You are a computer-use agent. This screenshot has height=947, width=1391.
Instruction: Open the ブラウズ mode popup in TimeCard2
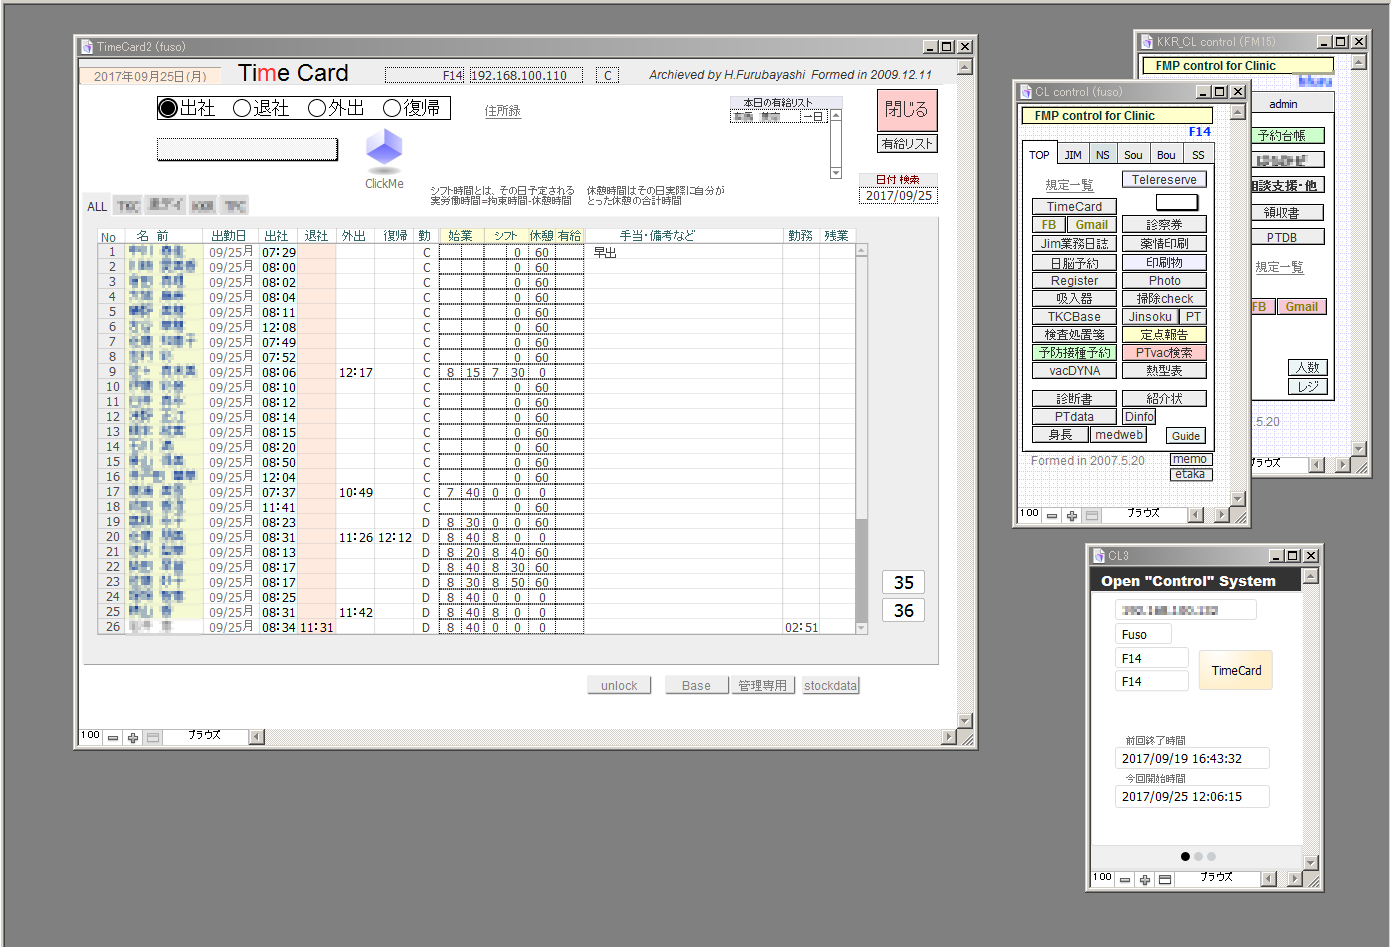click(205, 736)
